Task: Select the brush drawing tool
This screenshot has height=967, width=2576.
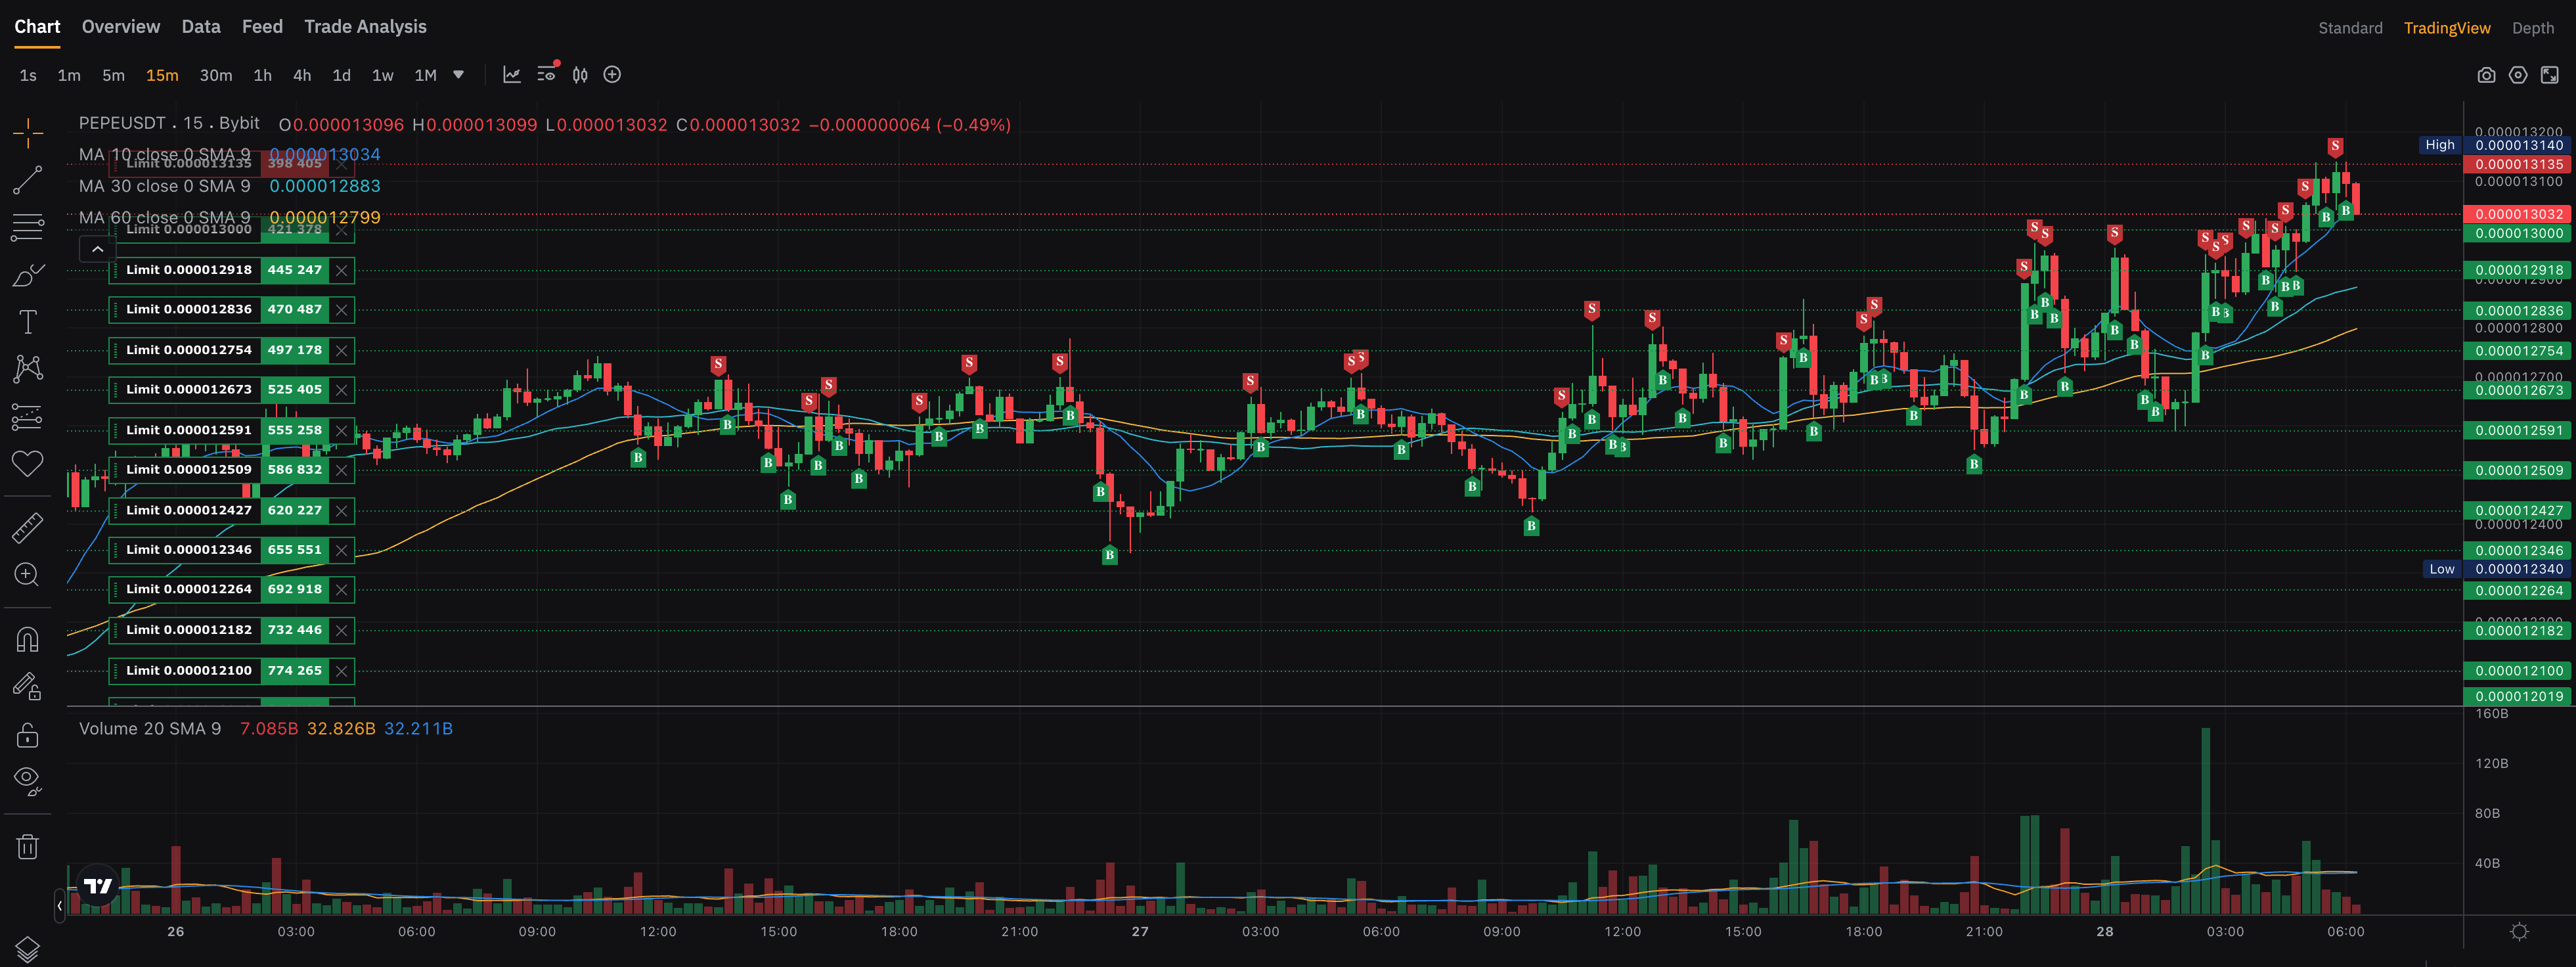Action: pos(27,275)
